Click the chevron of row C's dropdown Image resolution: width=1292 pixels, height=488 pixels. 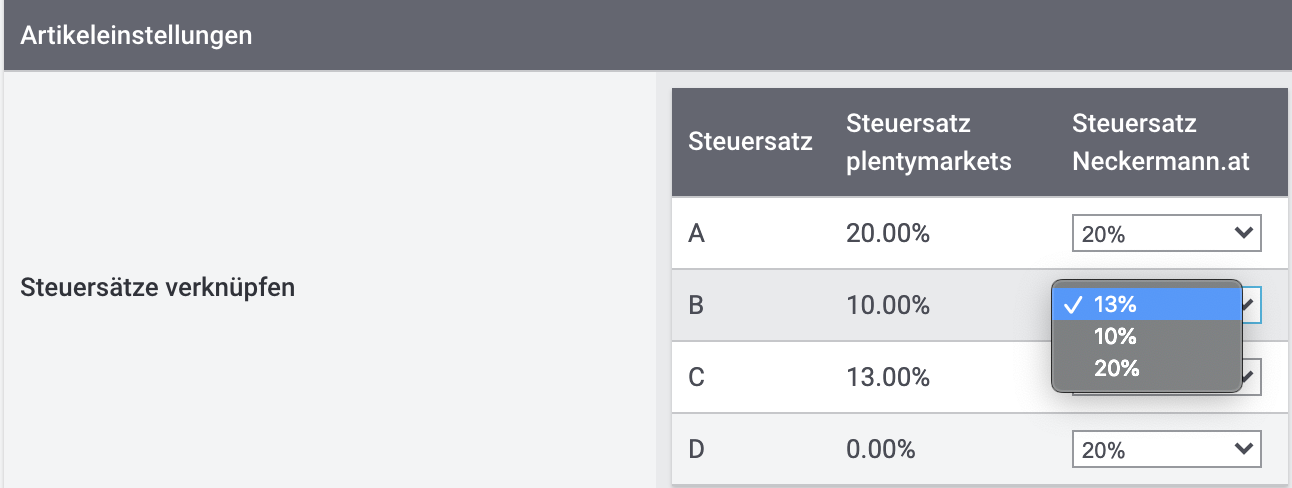coord(1250,377)
